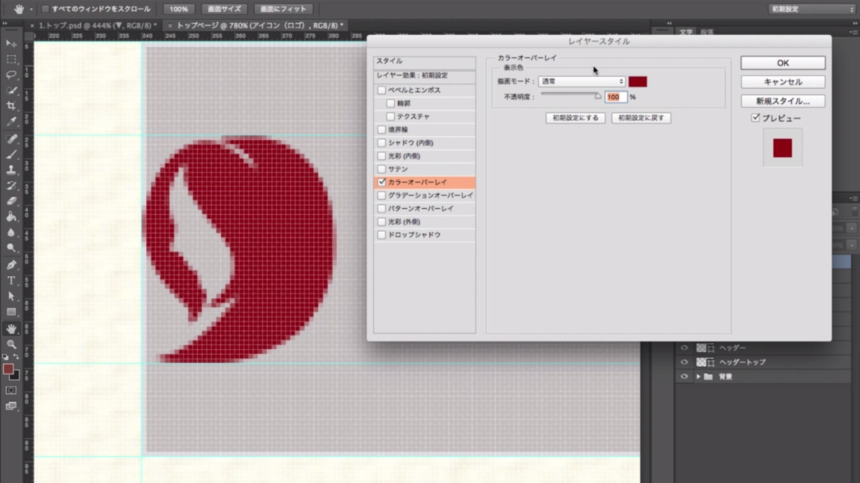Close the 1.トップ.psd document tab
This screenshot has width=860, height=483.
(32, 26)
